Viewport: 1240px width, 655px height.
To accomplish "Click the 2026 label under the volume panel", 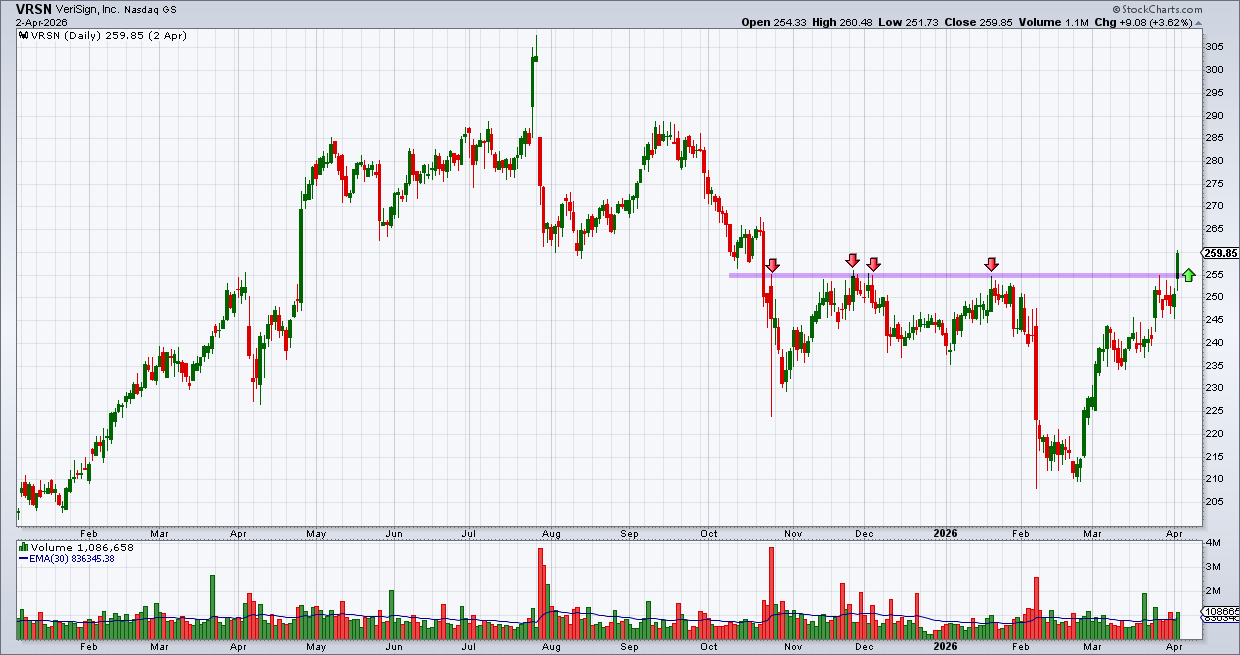I will [x=945, y=648].
